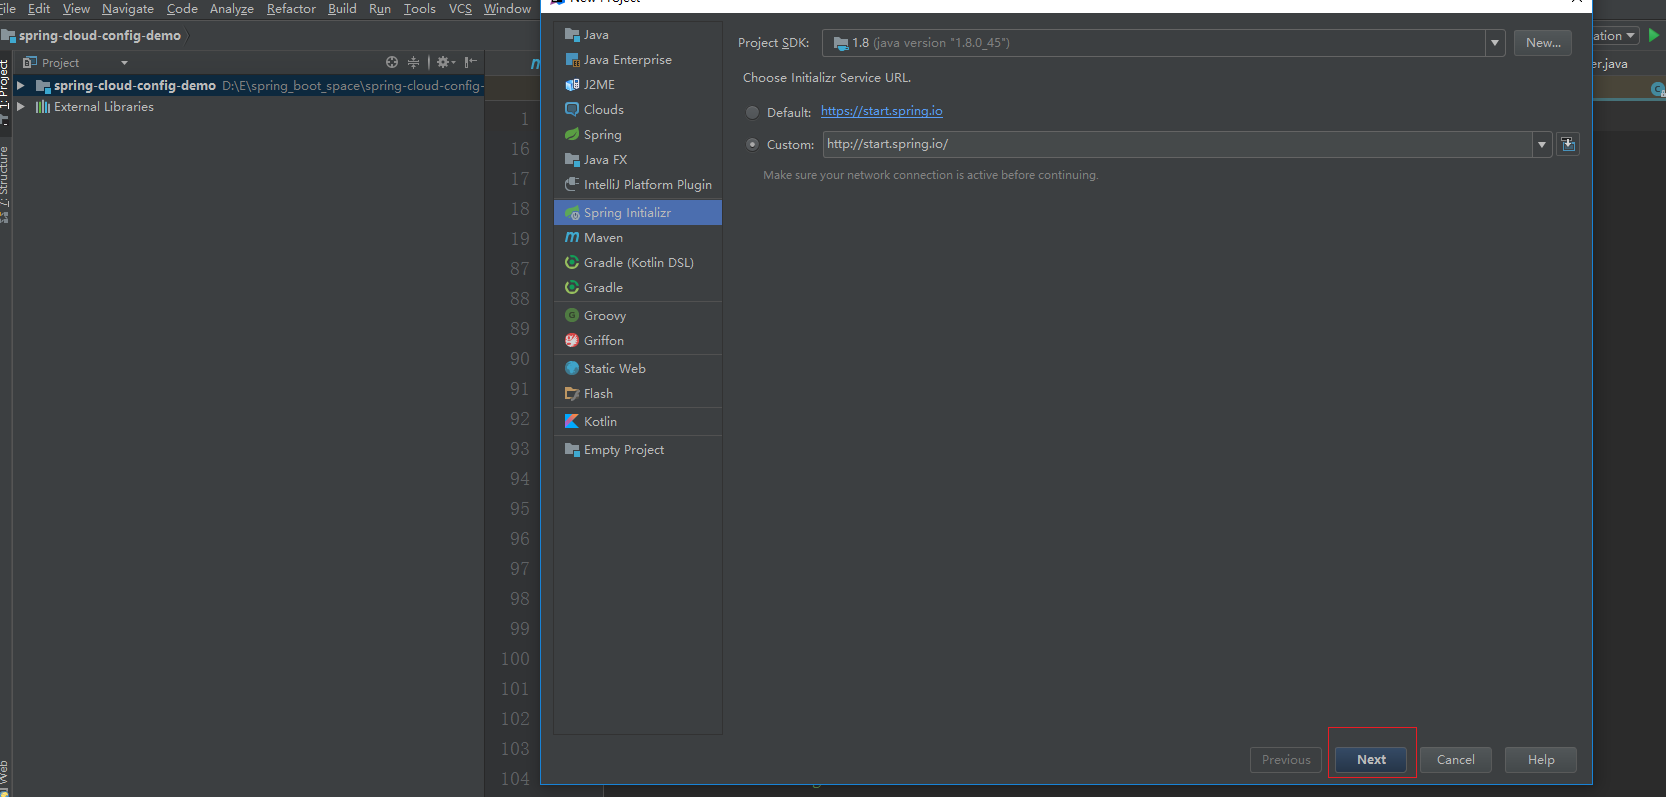Click the Previous button
Screen dimensions: 1666x797
[x=1286, y=760]
